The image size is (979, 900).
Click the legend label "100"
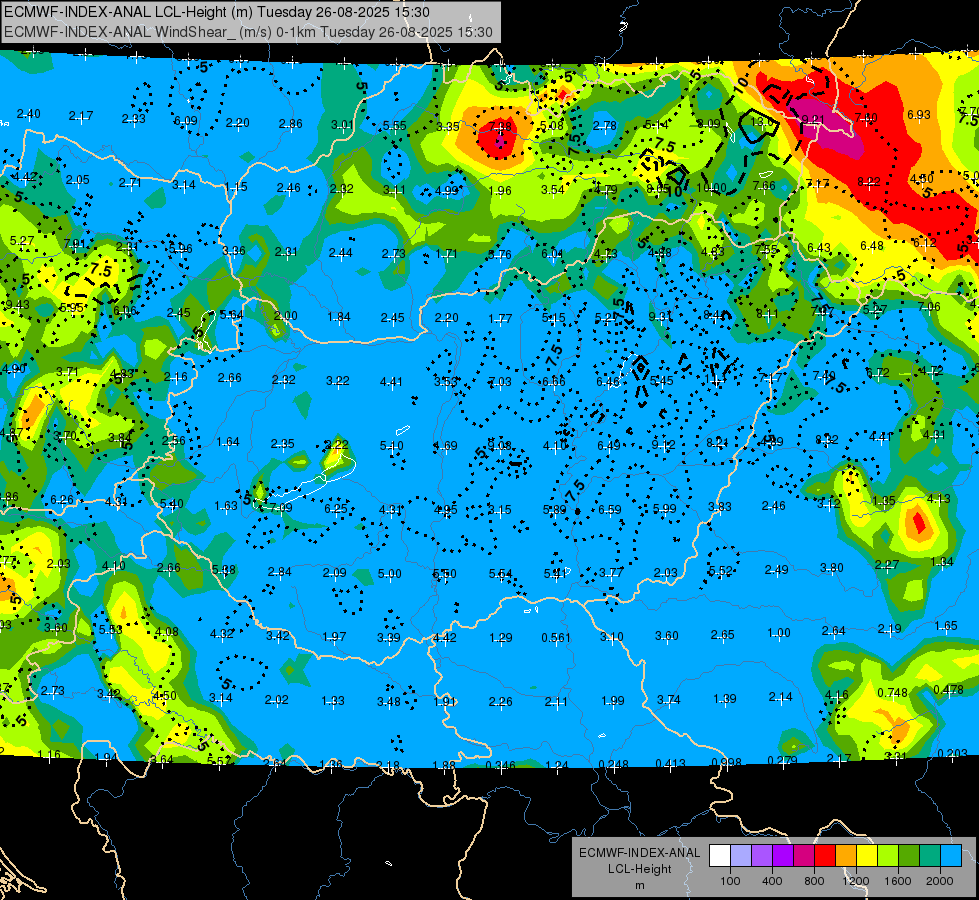pos(730,881)
